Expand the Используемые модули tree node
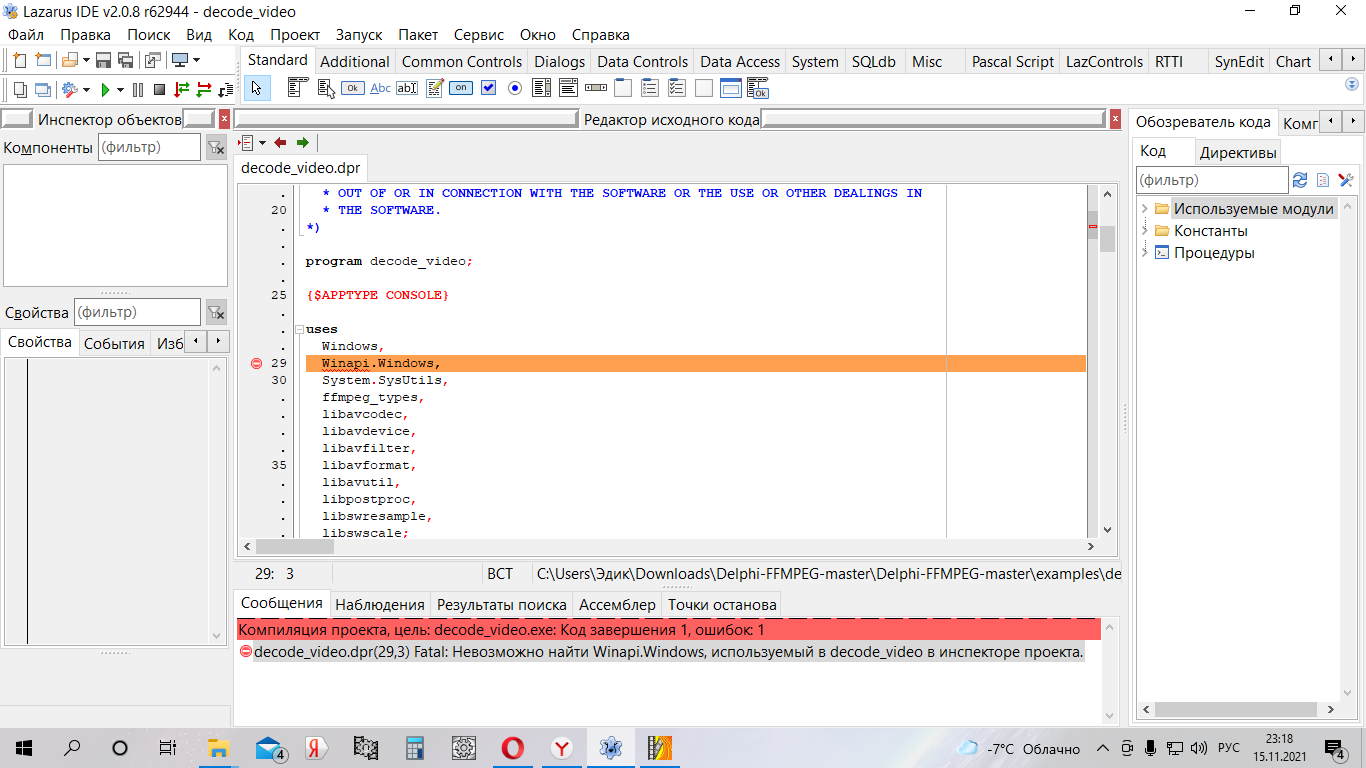The width and height of the screenshot is (1366, 768). click(x=1144, y=209)
